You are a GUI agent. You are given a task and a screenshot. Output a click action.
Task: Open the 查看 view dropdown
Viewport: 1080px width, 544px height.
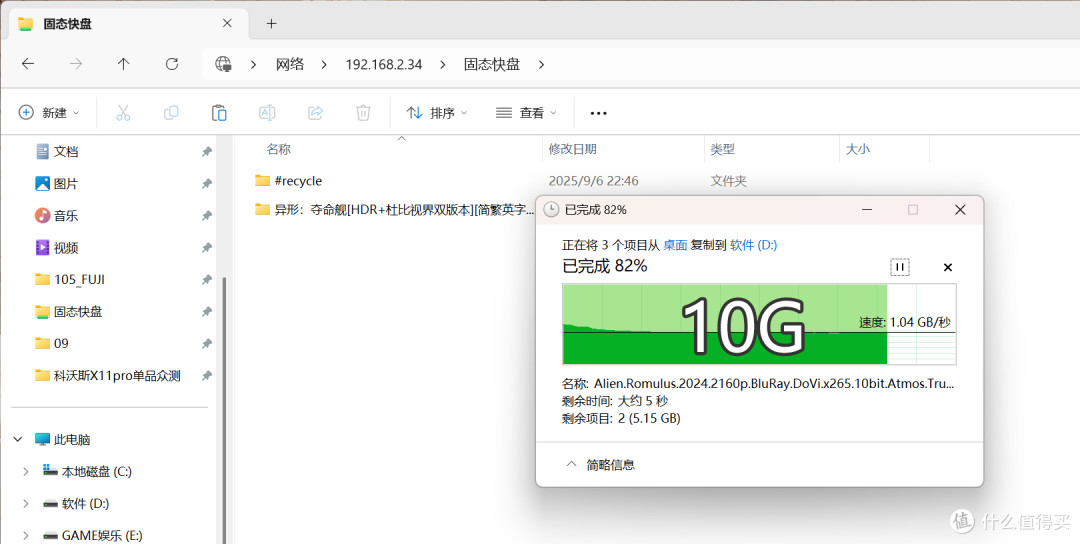tap(526, 113)
